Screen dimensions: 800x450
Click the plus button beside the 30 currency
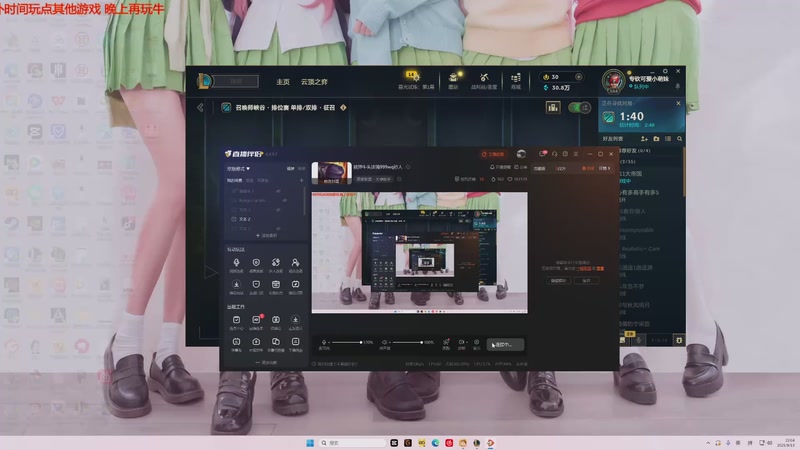coord(579,77)
